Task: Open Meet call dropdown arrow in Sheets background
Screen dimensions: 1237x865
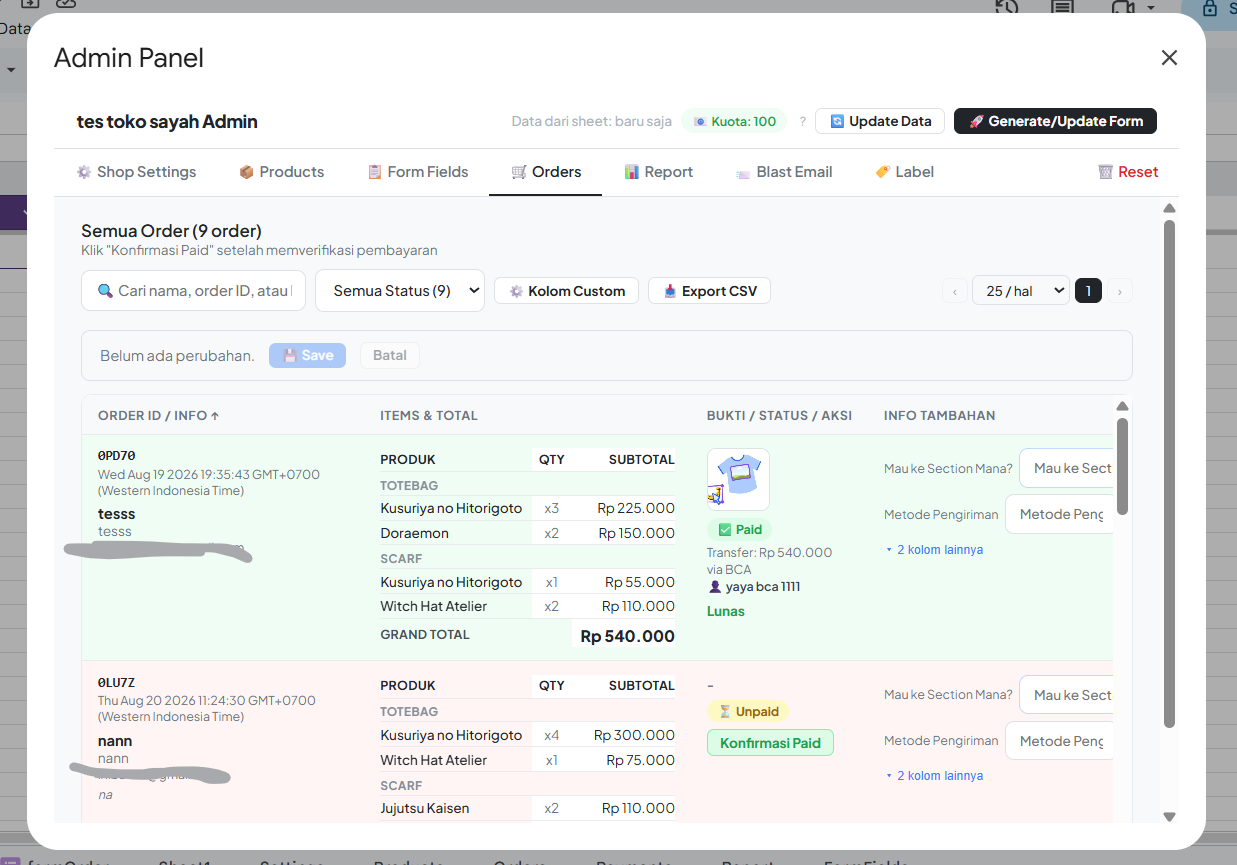Action: pos(1150,8)
